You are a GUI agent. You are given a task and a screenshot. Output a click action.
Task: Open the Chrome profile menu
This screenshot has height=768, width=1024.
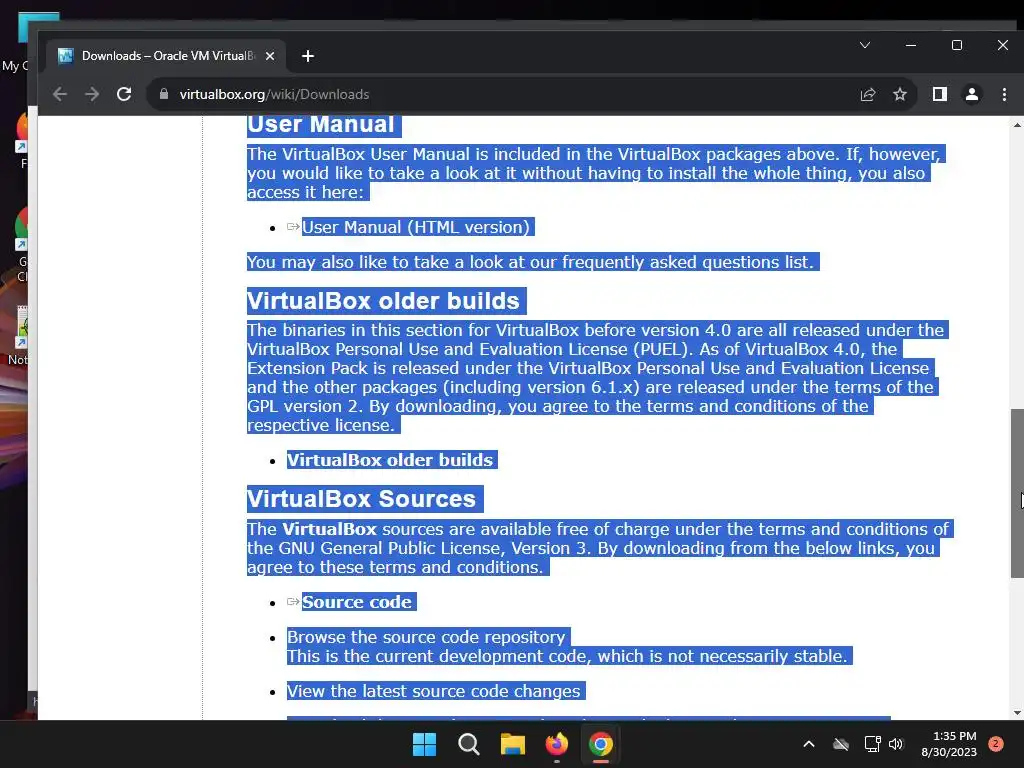(972, 95)
